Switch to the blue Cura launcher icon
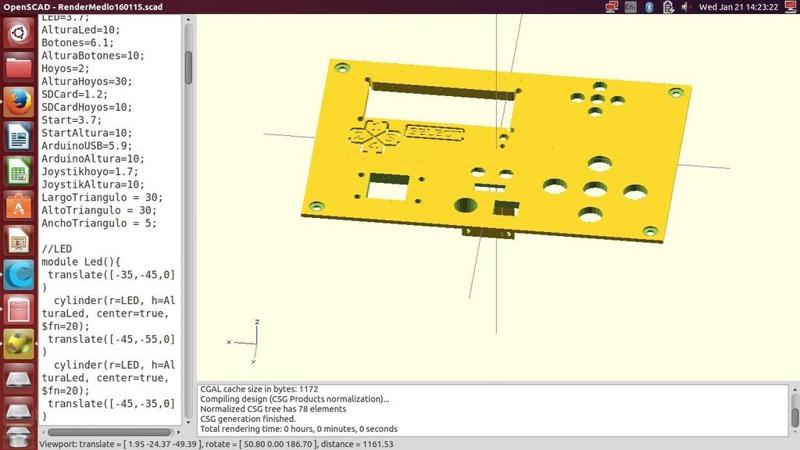Screen dimensions: 800x450 pyautogui.click(x=18, y=276)
